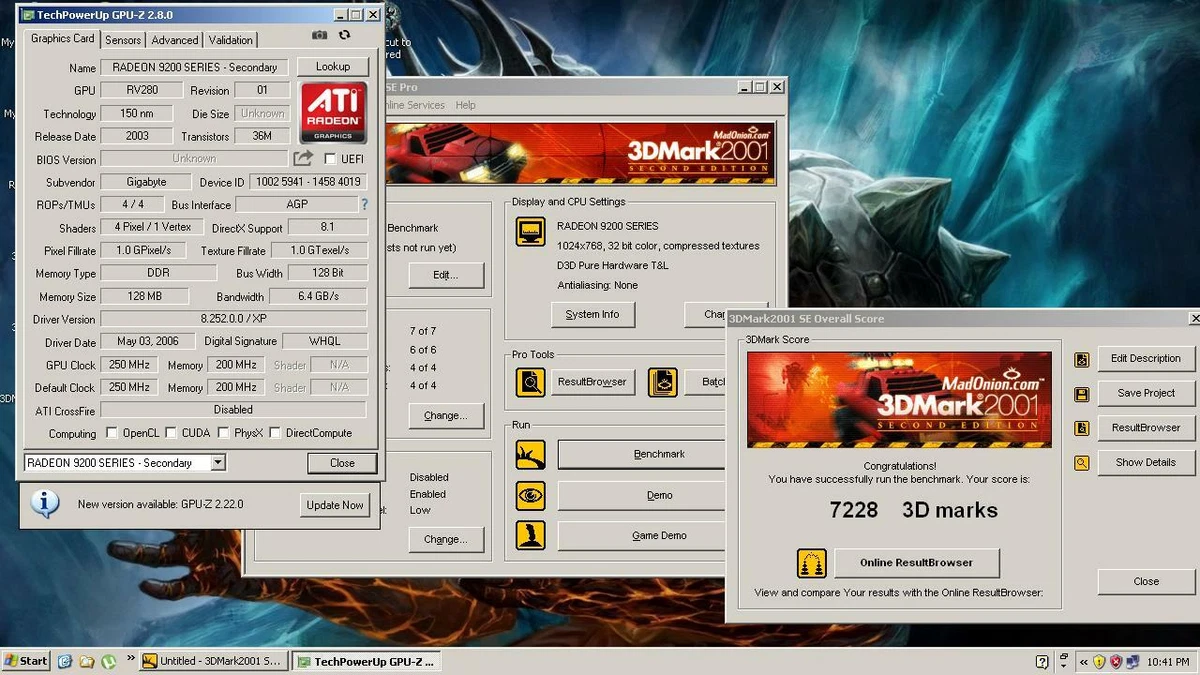Click the magnifier icon beside ResultBrowser
The image size is (1200, 675).
530,382
